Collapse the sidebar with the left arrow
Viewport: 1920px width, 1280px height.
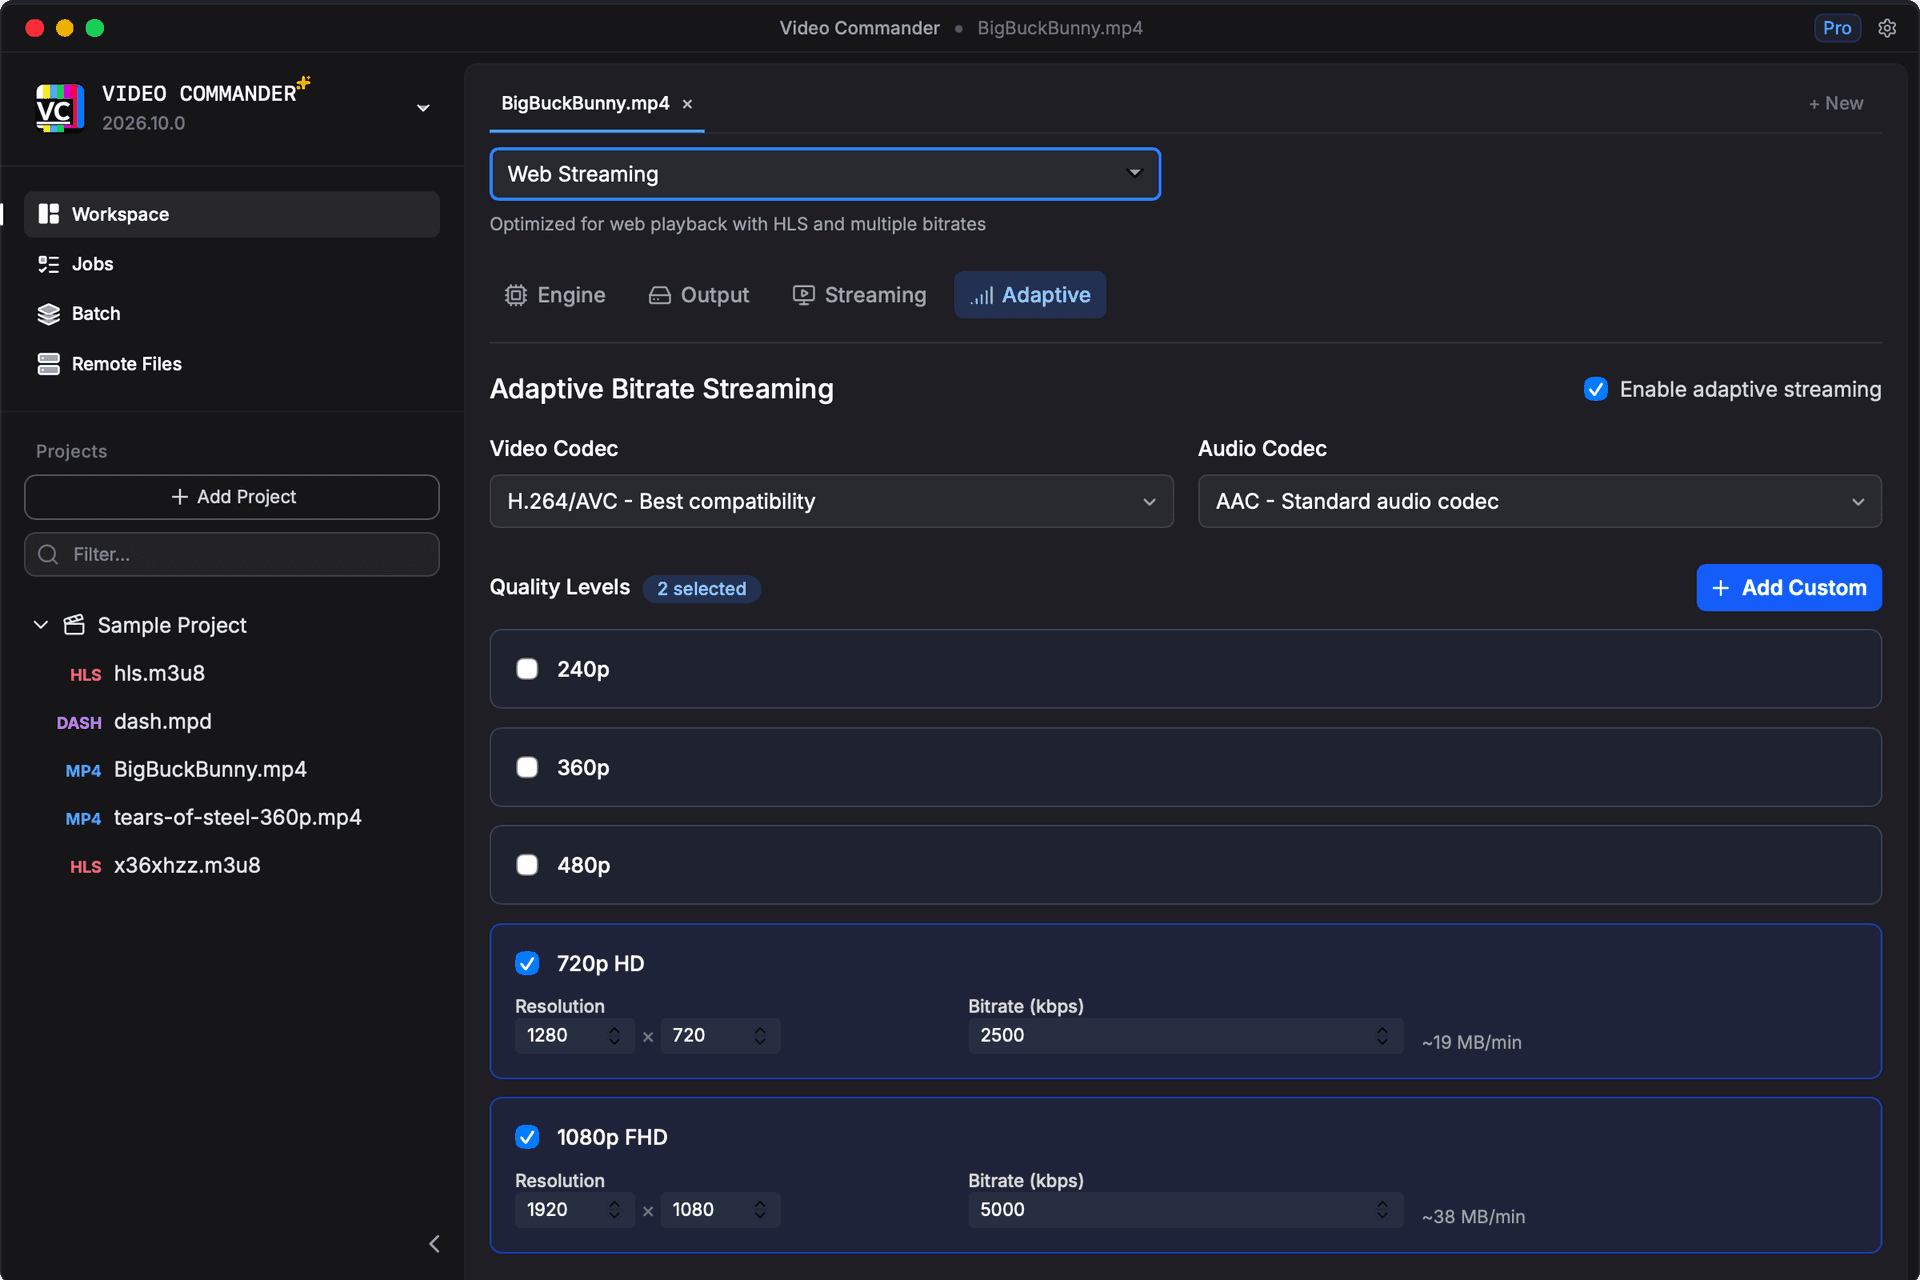click(434, 1243)
